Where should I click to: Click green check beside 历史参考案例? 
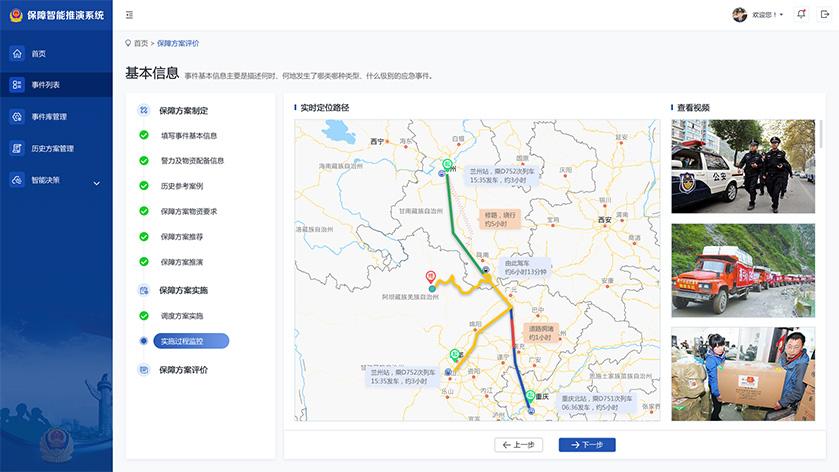pos(144,186)
